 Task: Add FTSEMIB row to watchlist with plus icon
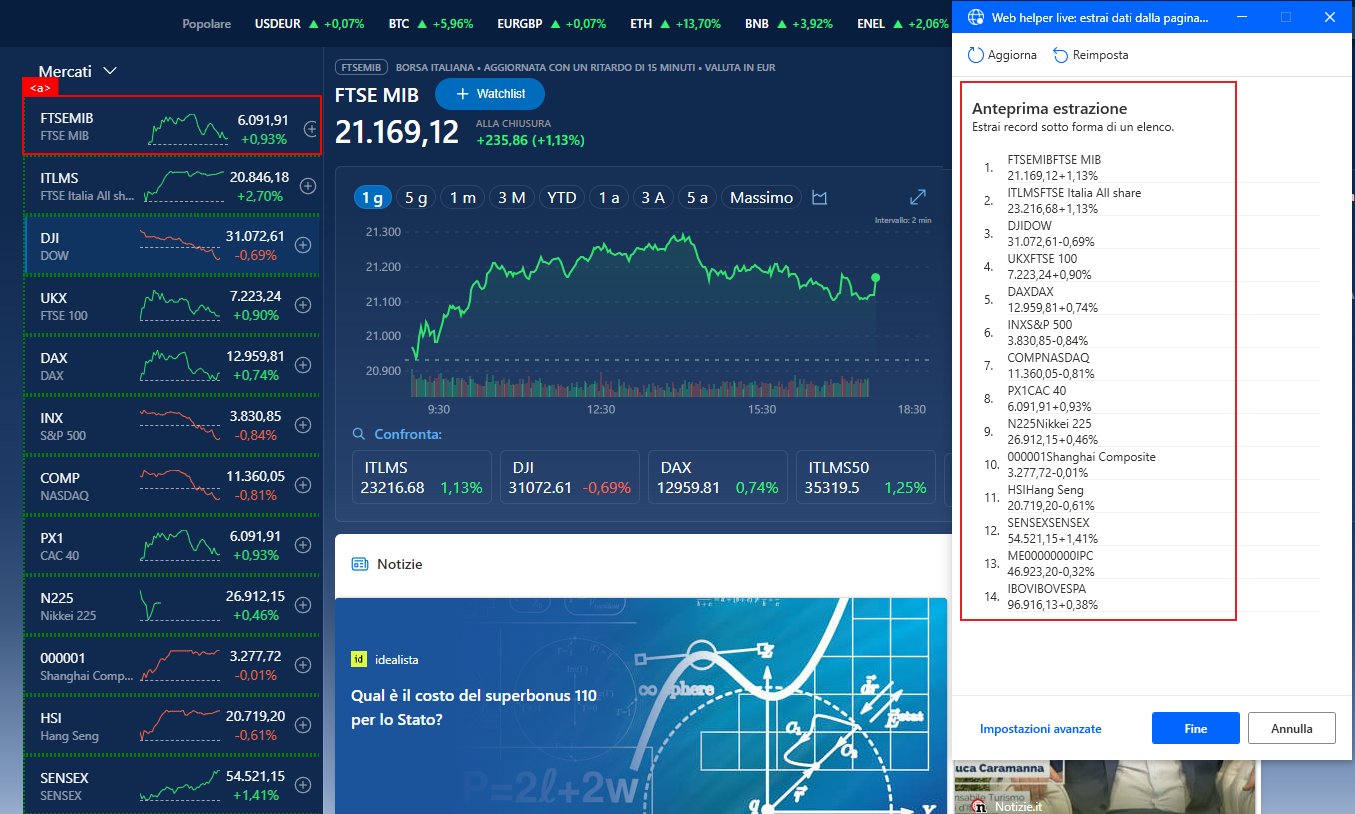[311, 129]
